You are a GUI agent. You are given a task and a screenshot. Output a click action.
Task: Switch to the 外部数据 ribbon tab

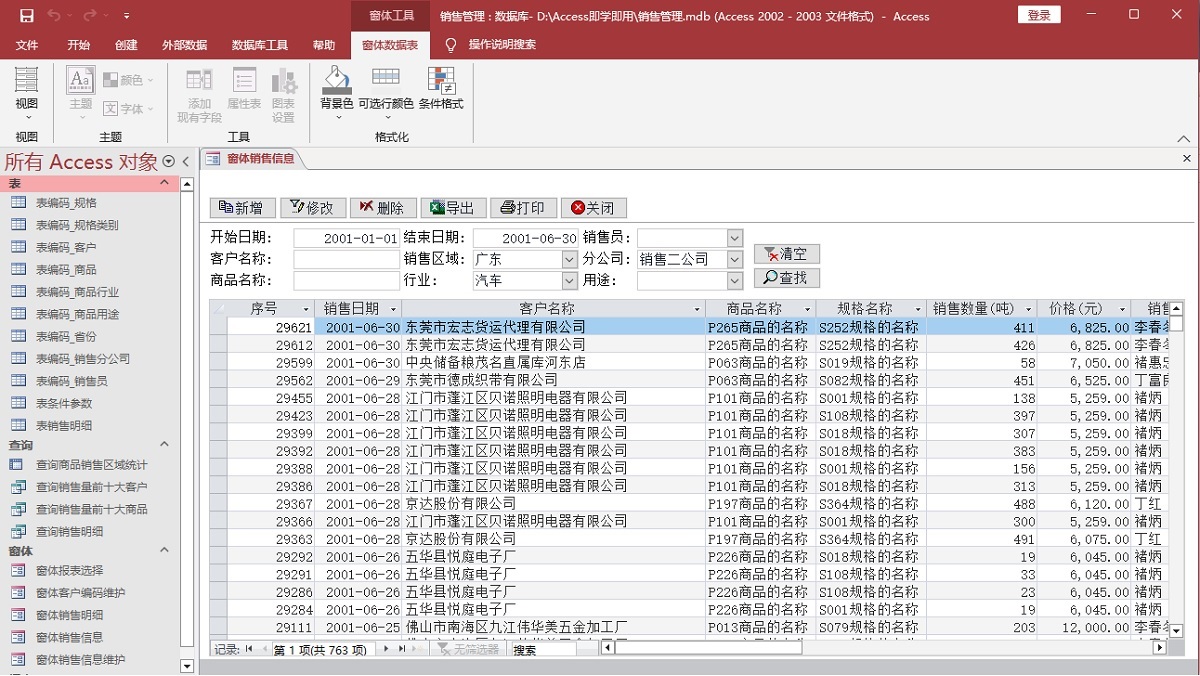click(x=185, y=45)
